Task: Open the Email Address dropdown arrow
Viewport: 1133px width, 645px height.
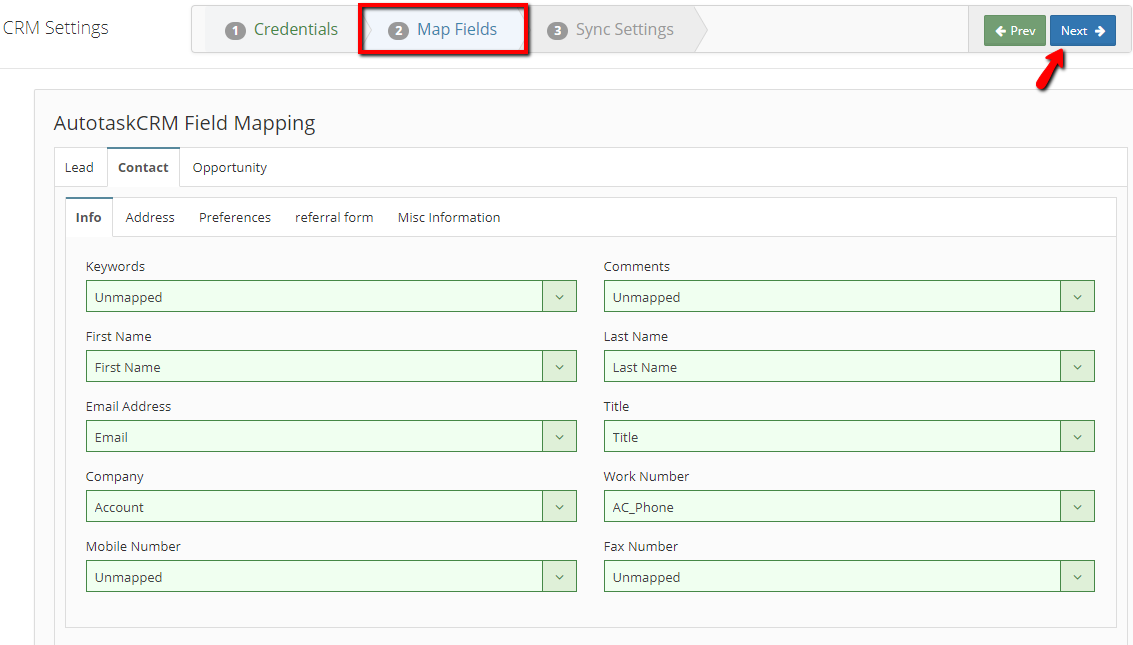Action: [559, 436]
